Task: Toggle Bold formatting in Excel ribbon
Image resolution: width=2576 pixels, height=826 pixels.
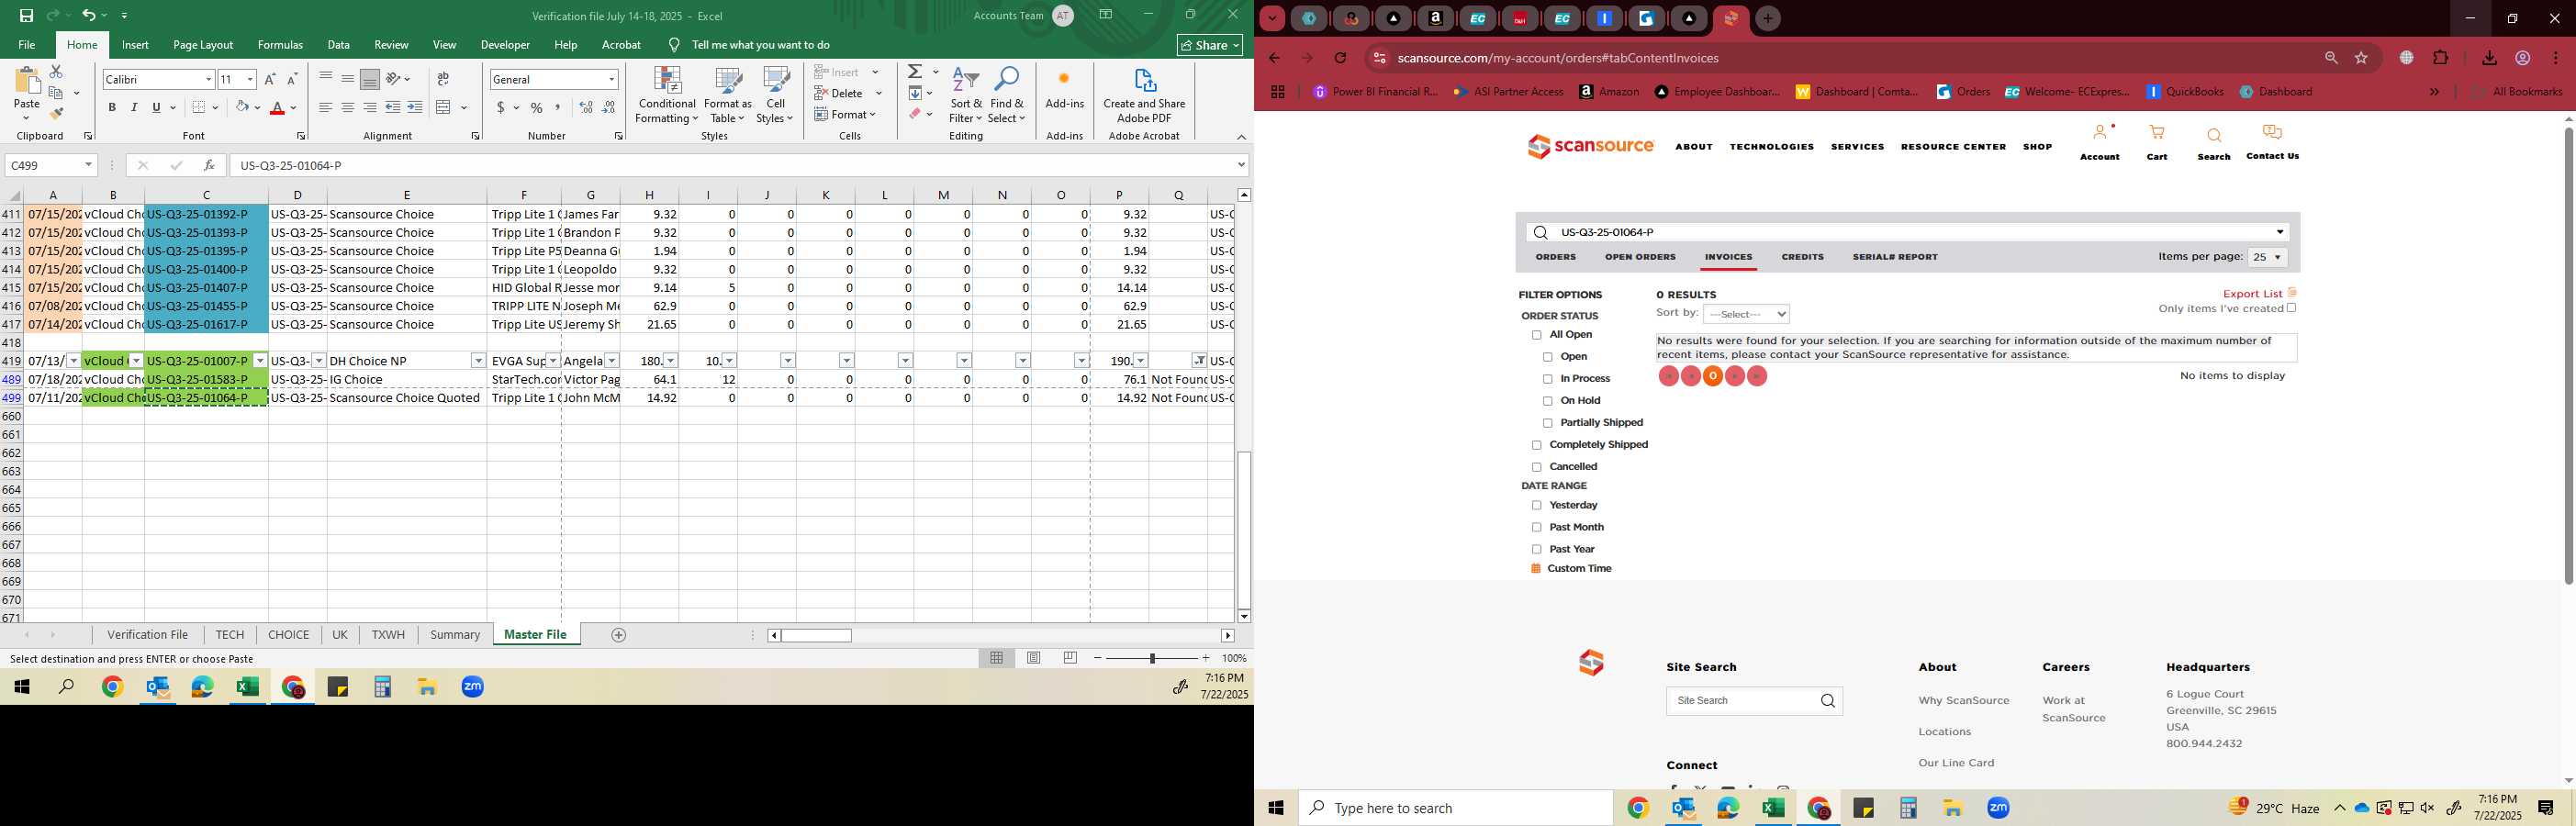Action: (112, 107)
